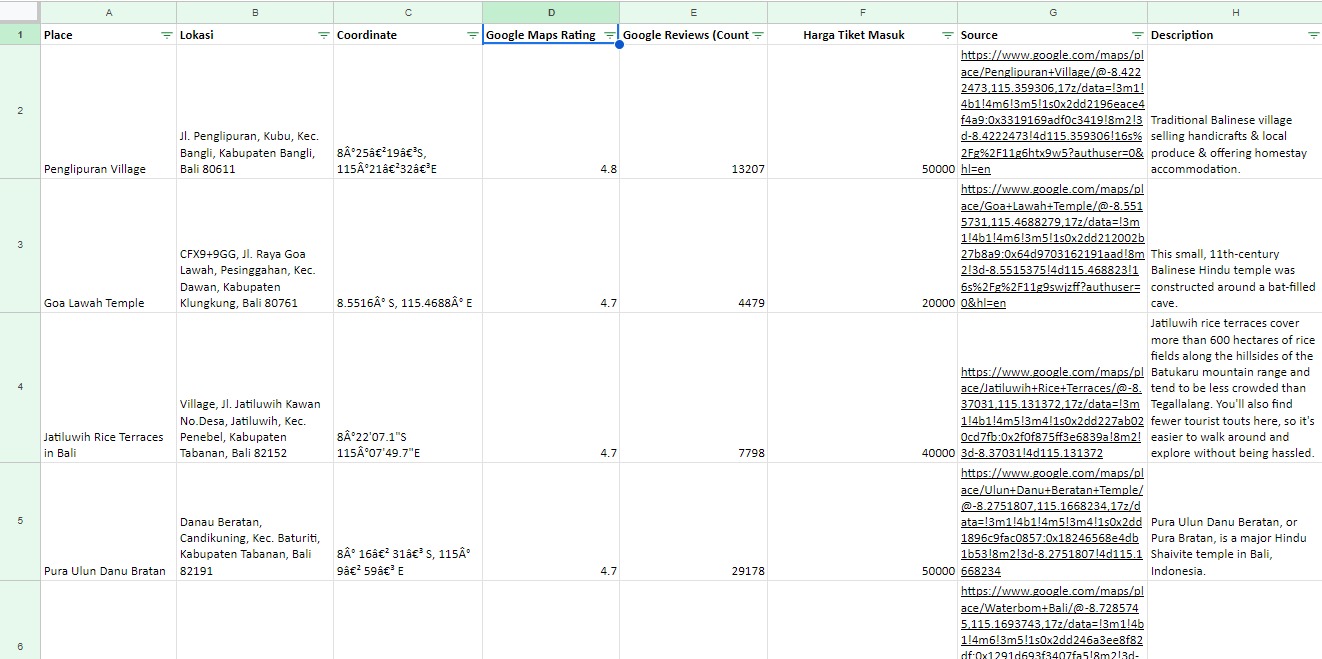Open the Goa Lawah Temple Google Maps link
Screen dimensions: 1322x659
(1052, 245)
